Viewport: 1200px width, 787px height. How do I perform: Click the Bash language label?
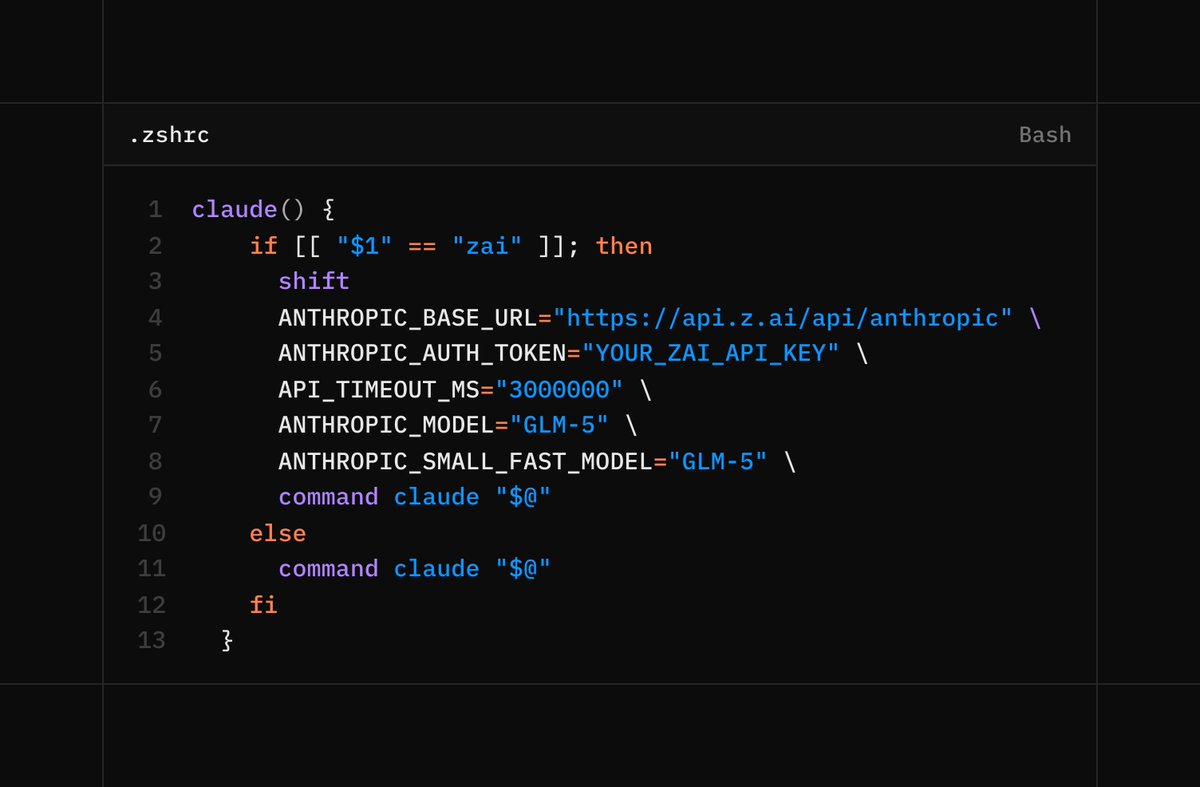point(1044,134)
